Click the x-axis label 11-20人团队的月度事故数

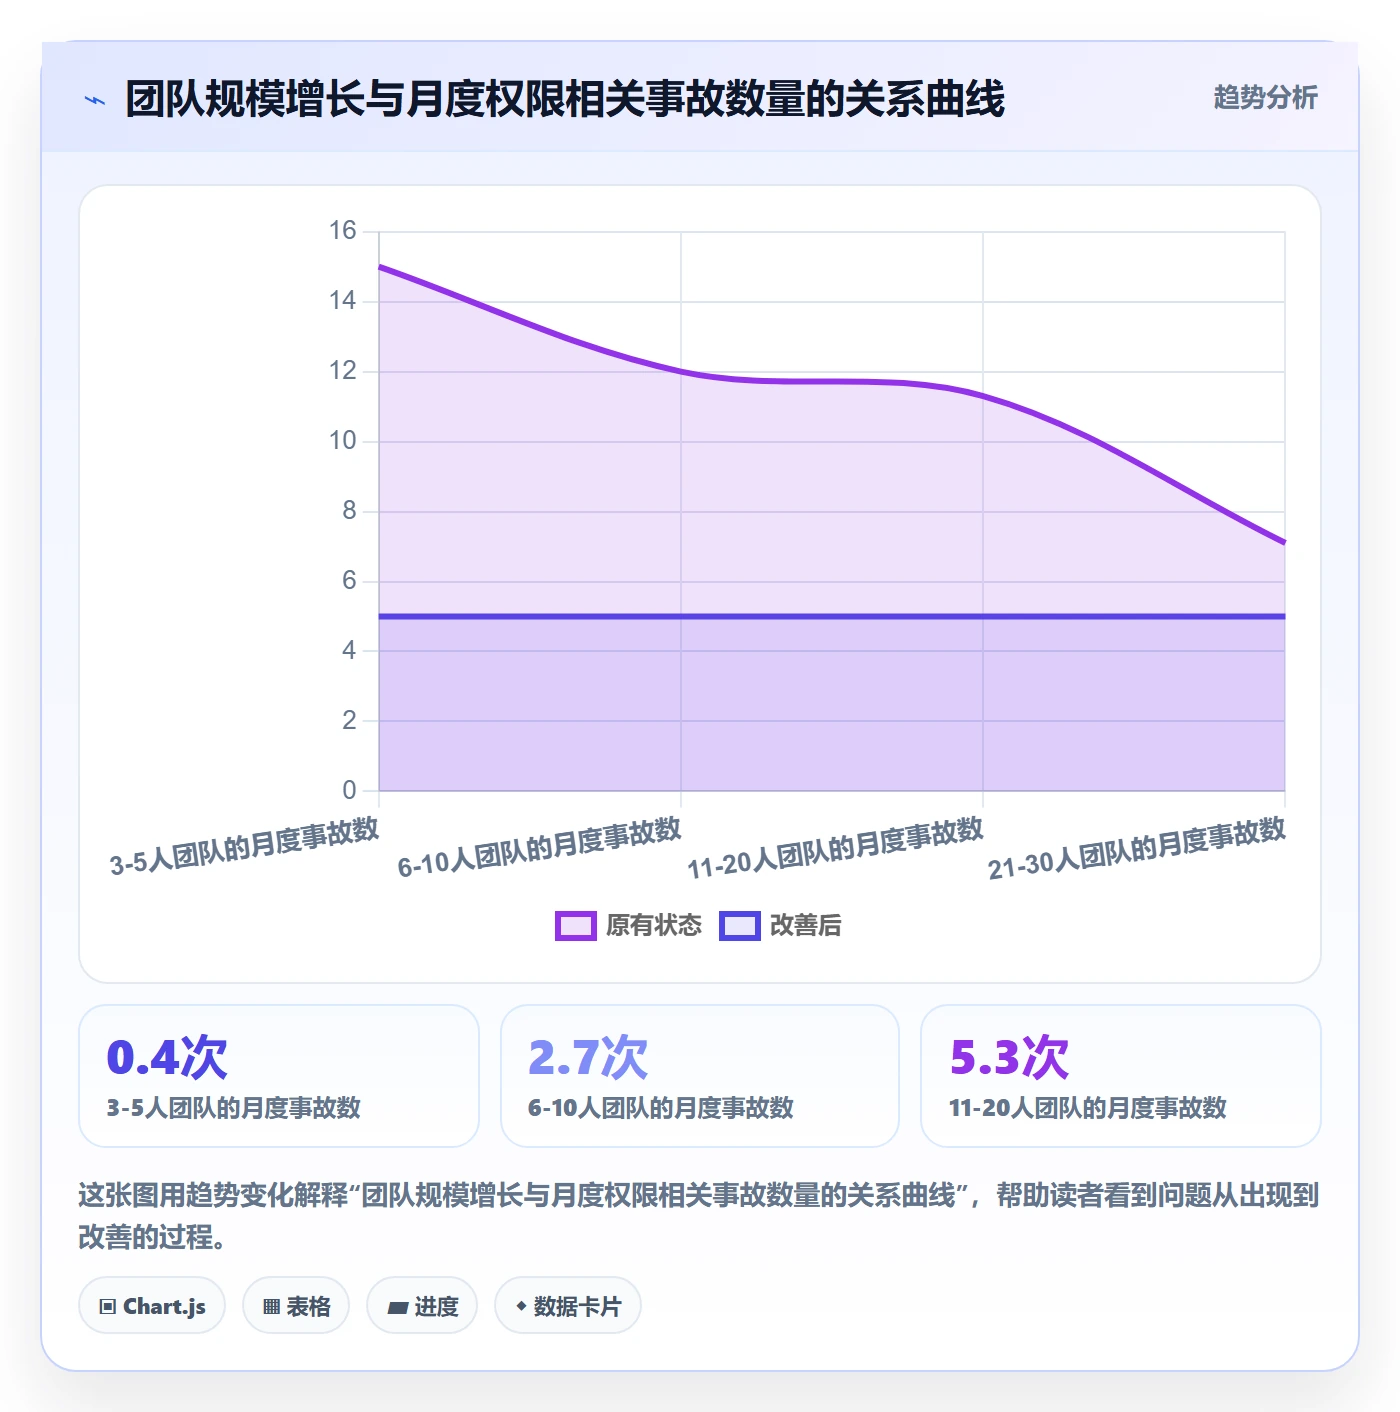(x=836, y=849)
